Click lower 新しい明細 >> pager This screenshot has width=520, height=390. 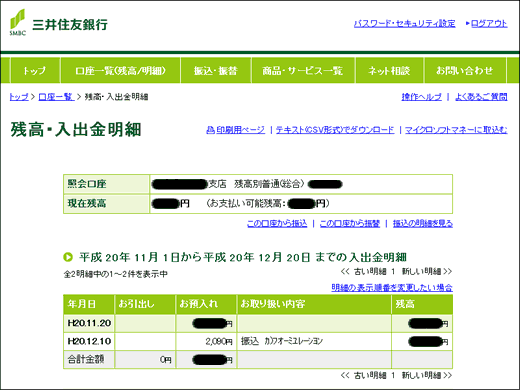point(427,375)
